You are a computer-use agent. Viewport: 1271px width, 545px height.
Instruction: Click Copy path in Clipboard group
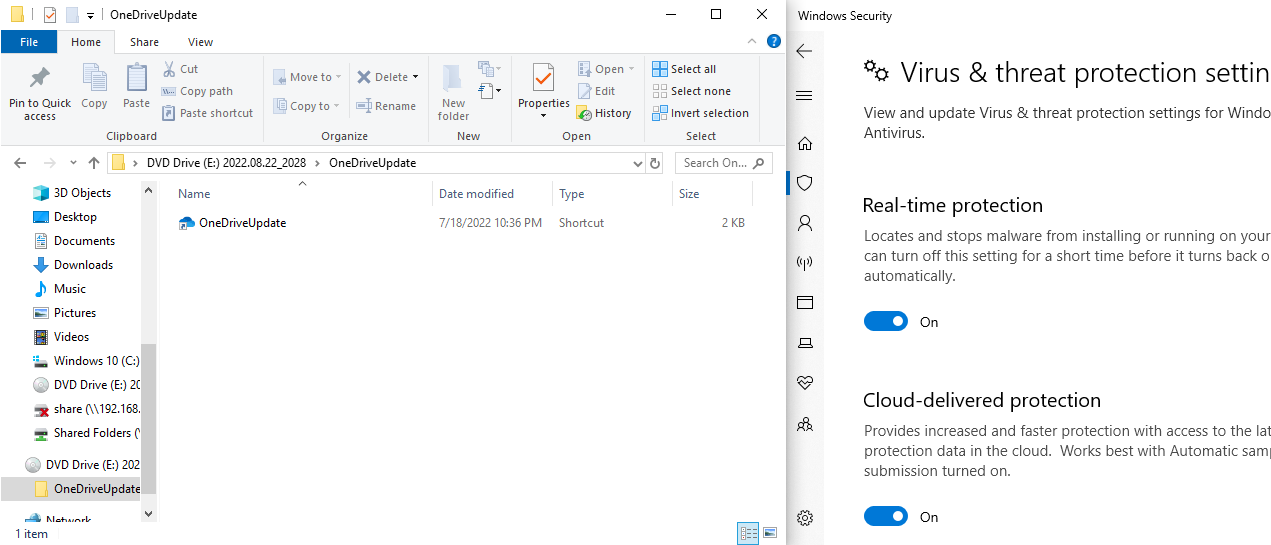point(197,91)
